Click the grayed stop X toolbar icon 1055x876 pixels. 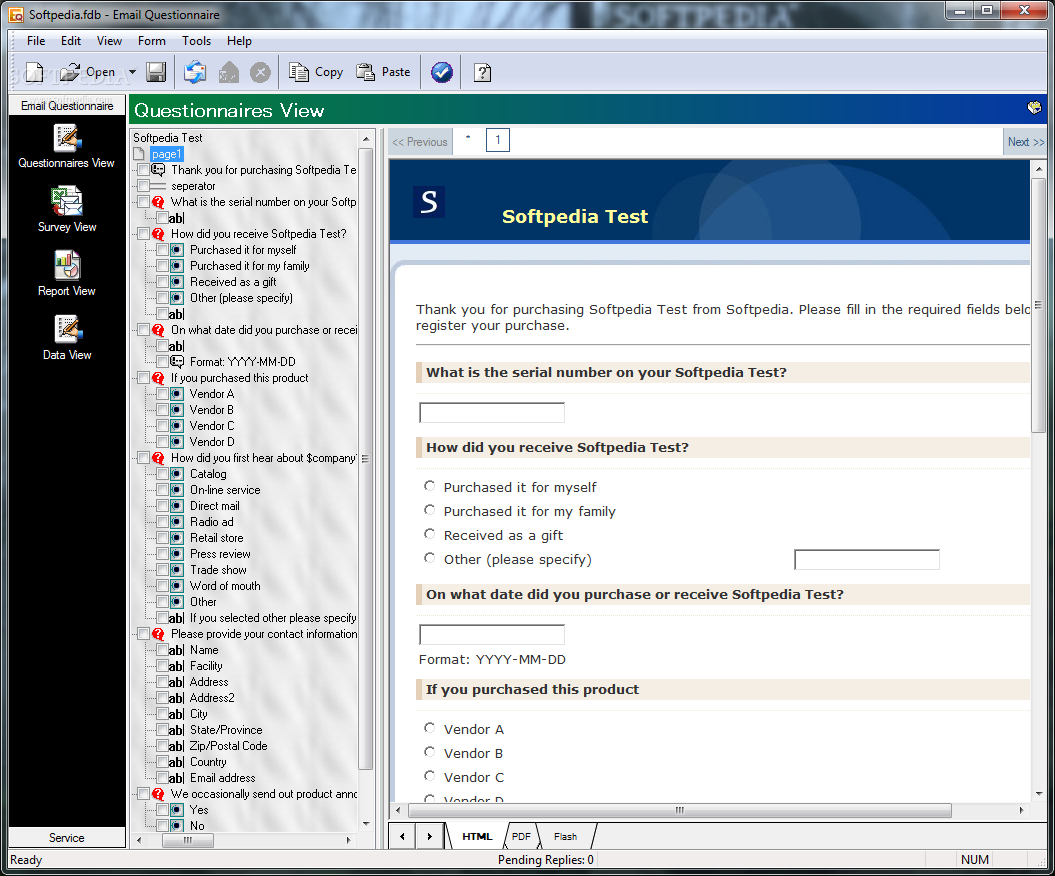point(260,72)
